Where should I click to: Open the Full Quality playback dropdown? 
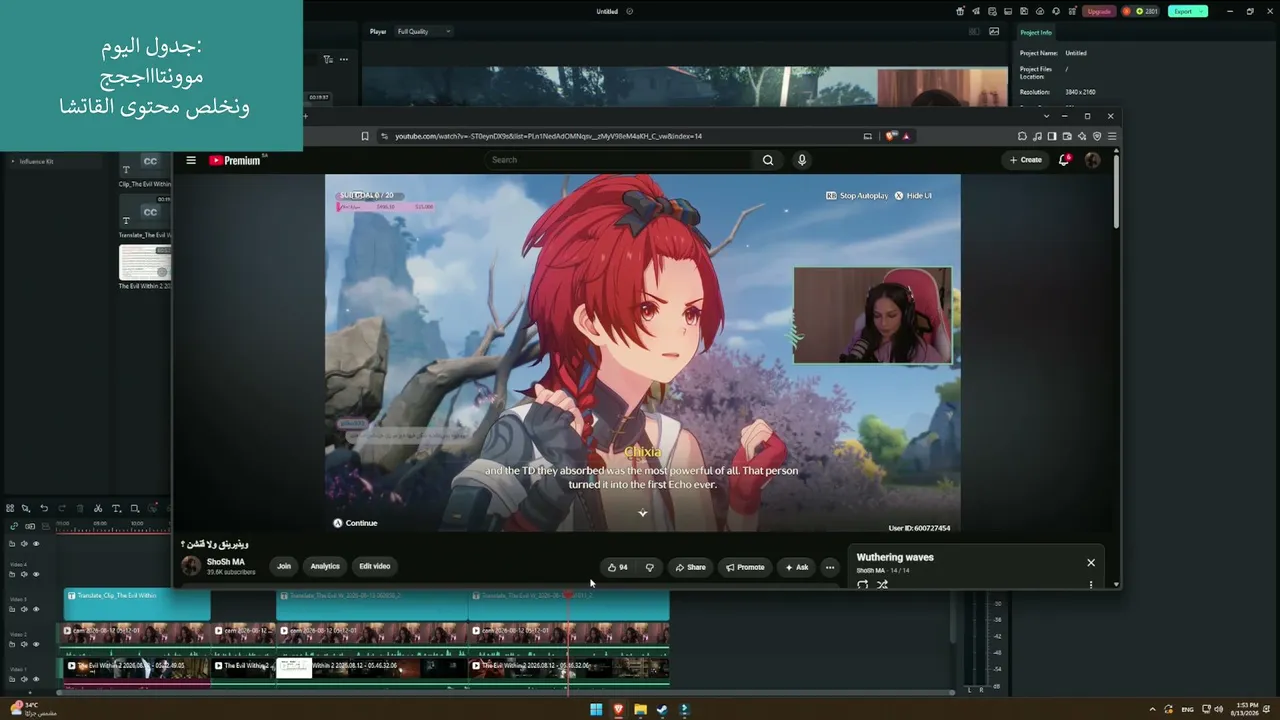click(x=424, y=31)
